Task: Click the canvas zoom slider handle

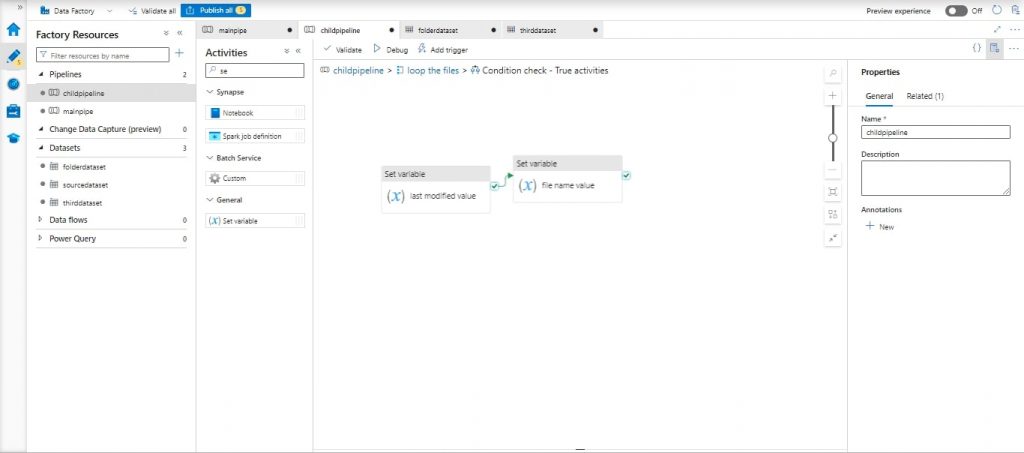Action: 833,138
